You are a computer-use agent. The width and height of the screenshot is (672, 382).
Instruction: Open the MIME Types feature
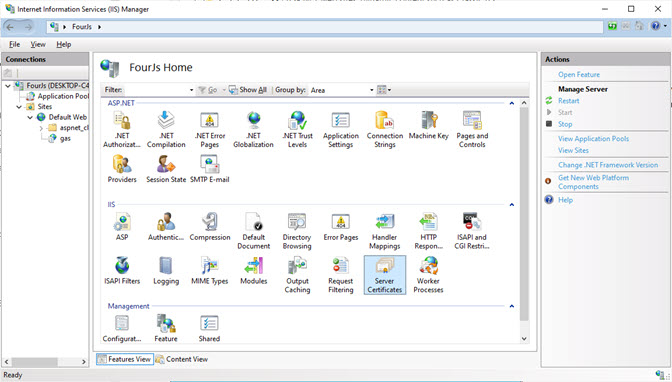(210, 271)
